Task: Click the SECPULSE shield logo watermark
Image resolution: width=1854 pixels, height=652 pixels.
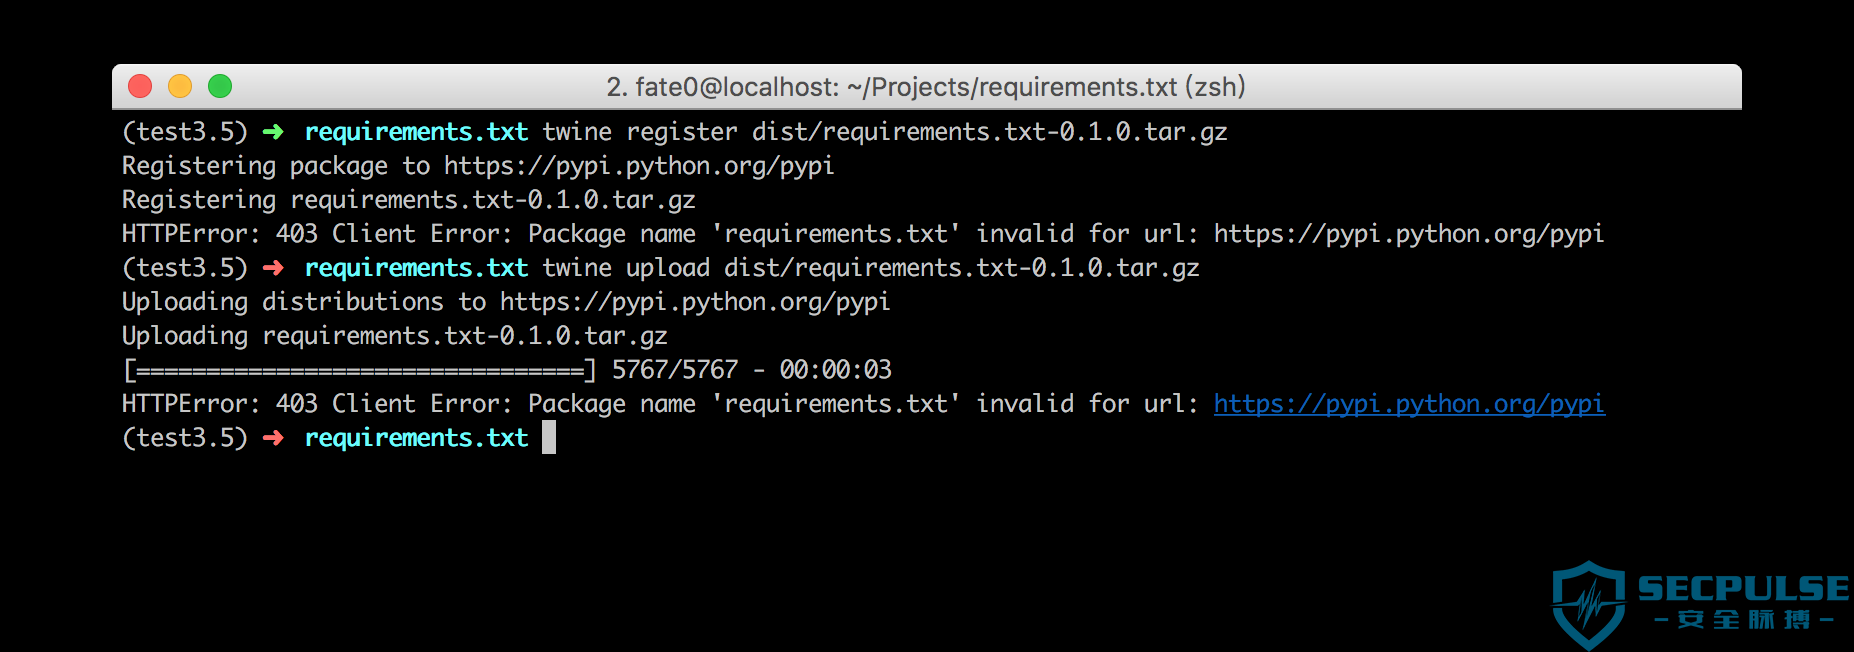Action: [x=1588, y=605]
